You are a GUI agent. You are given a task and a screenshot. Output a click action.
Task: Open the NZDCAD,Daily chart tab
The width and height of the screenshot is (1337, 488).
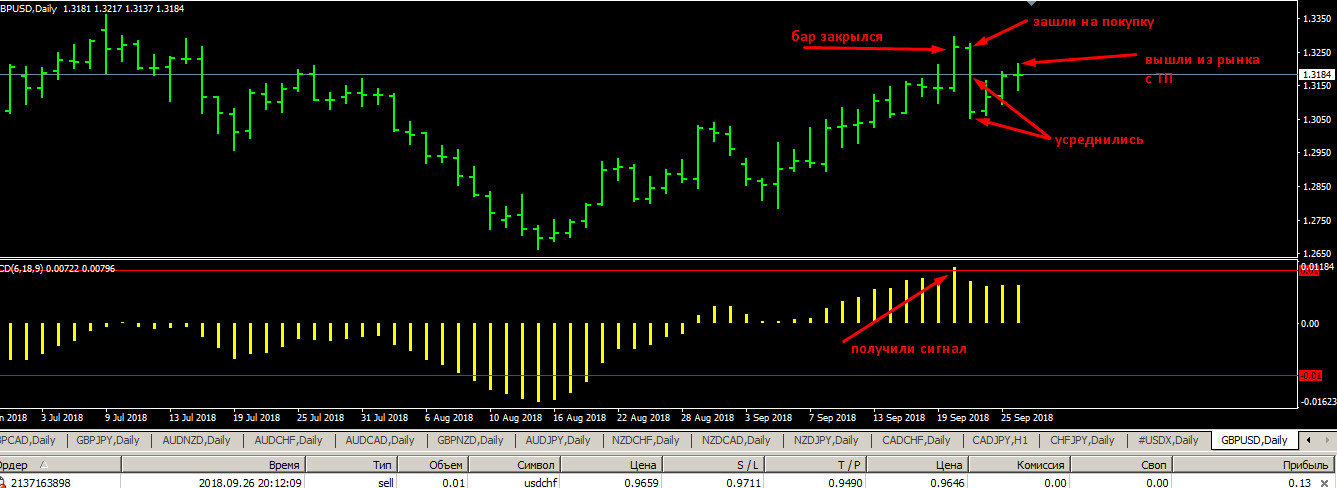tap(736, 440)
